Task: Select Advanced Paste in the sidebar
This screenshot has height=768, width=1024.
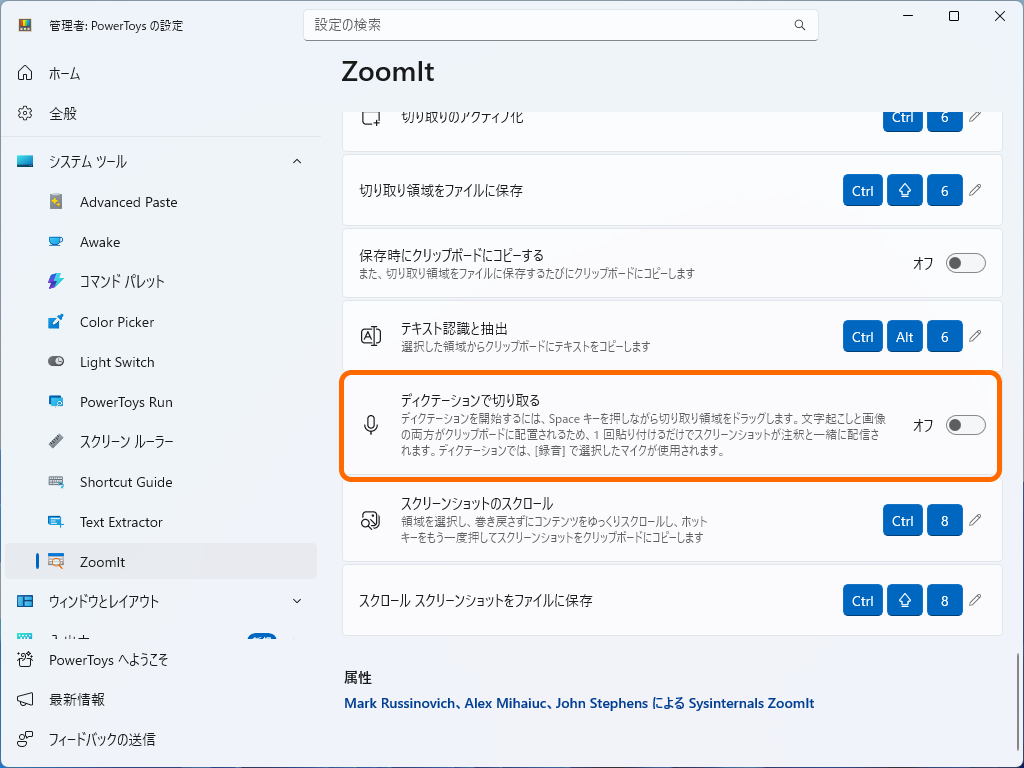Action: coord(161,202)
